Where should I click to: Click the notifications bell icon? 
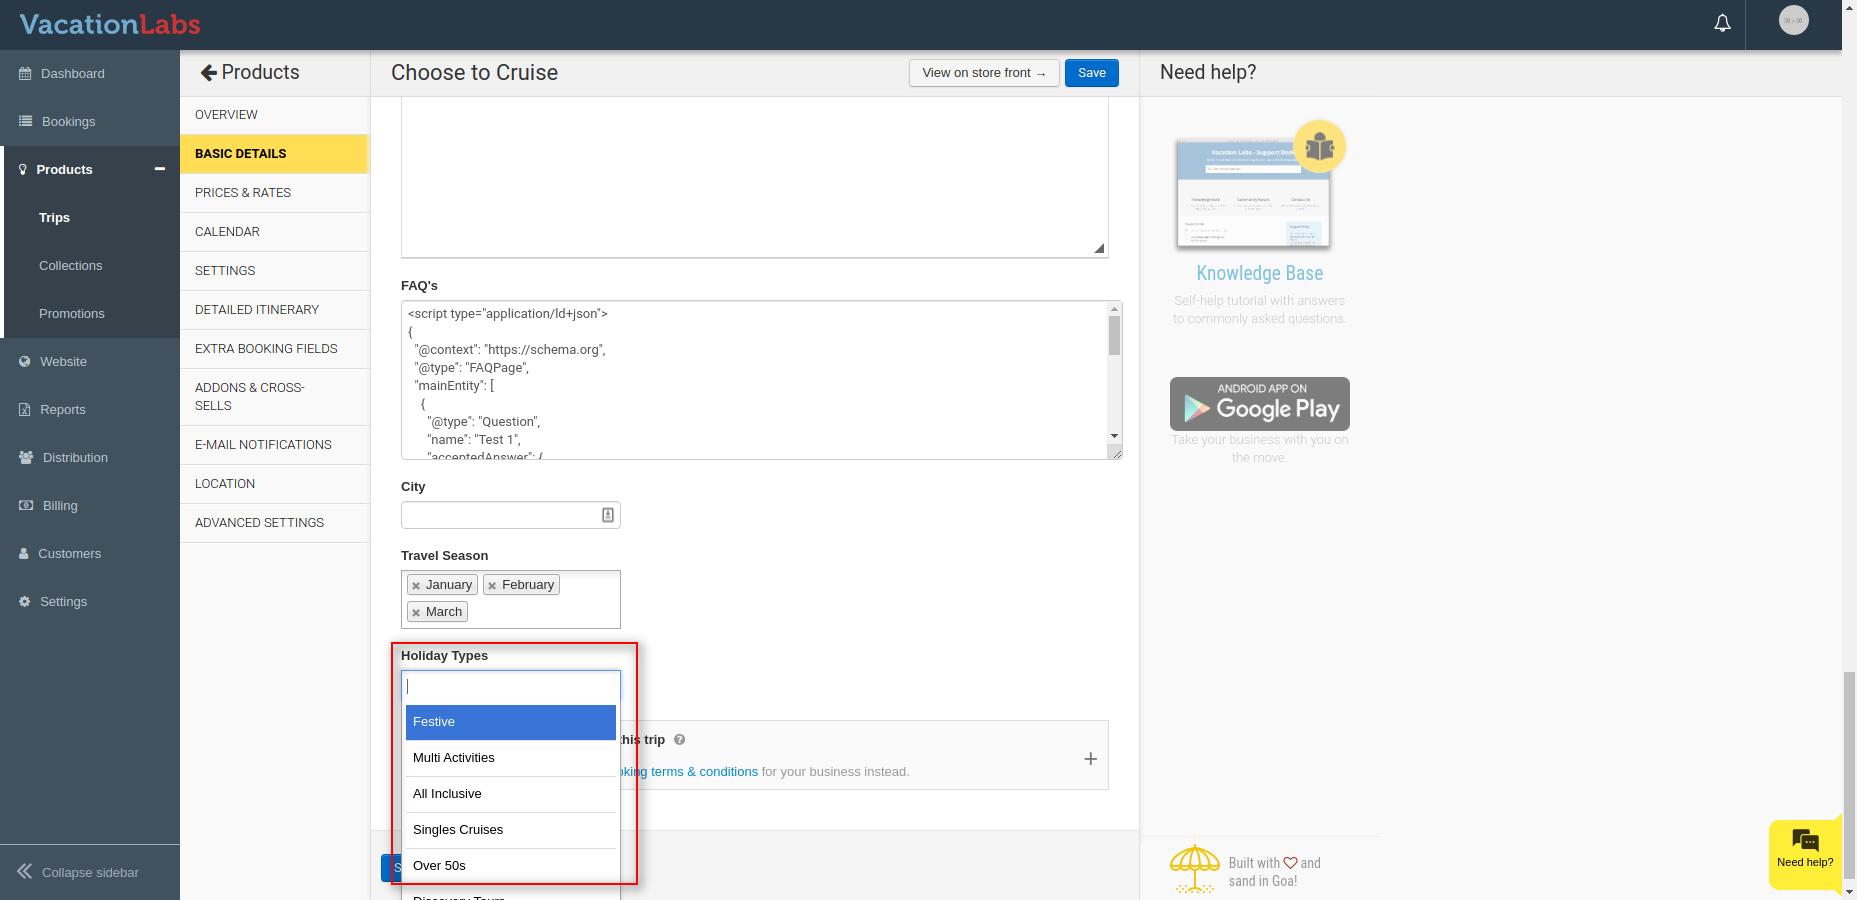(x=1722, y=23)
